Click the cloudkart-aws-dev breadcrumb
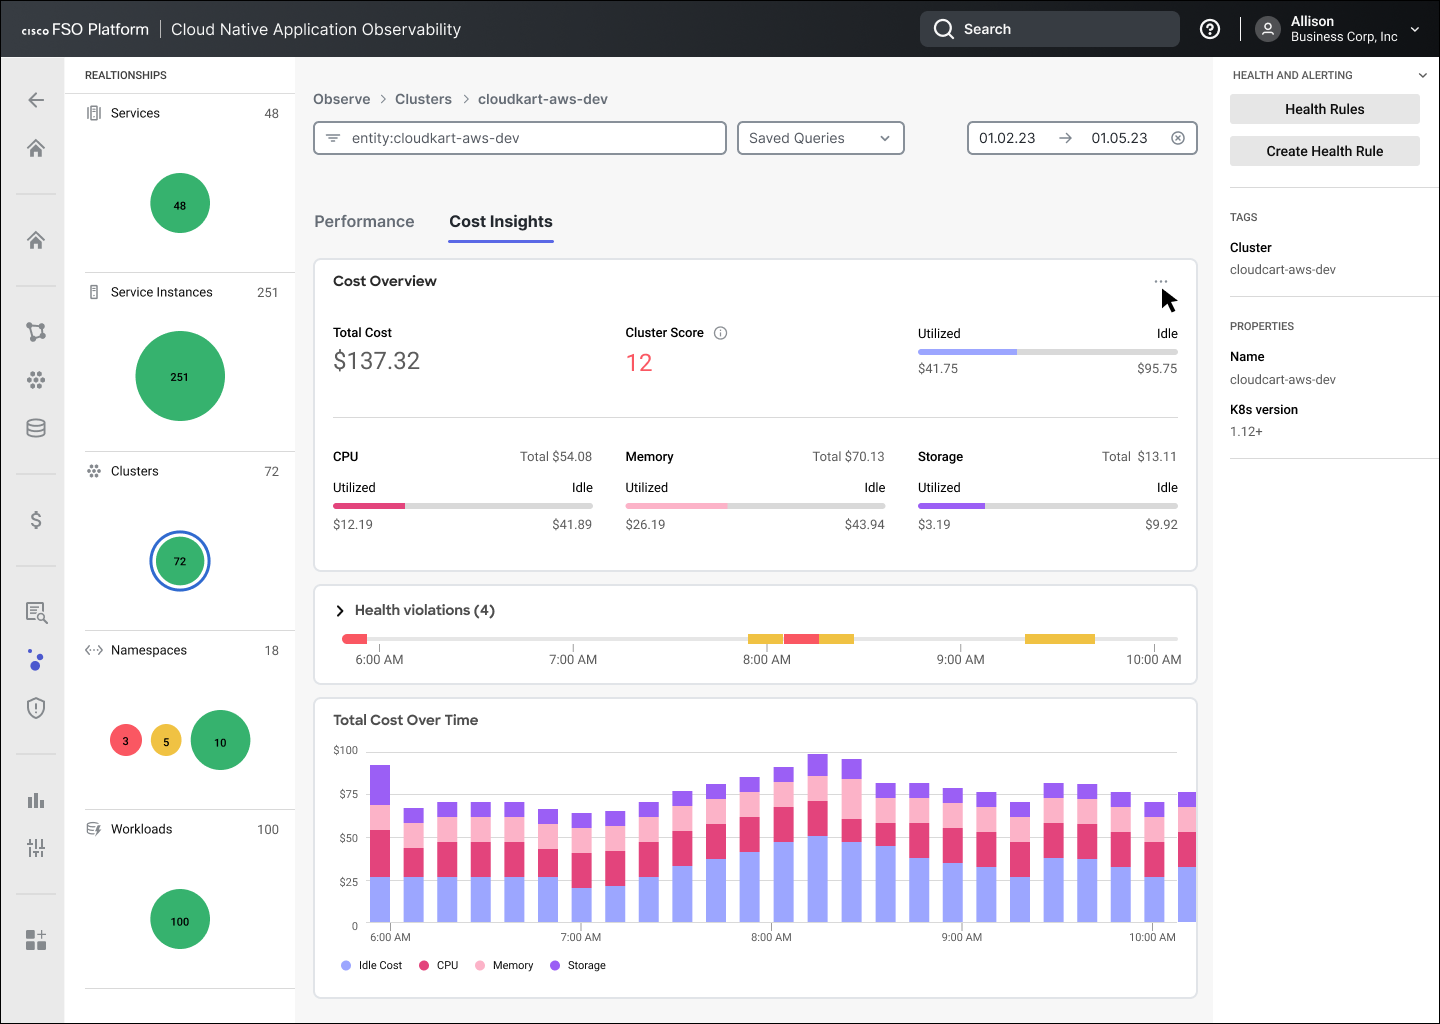 543,99
